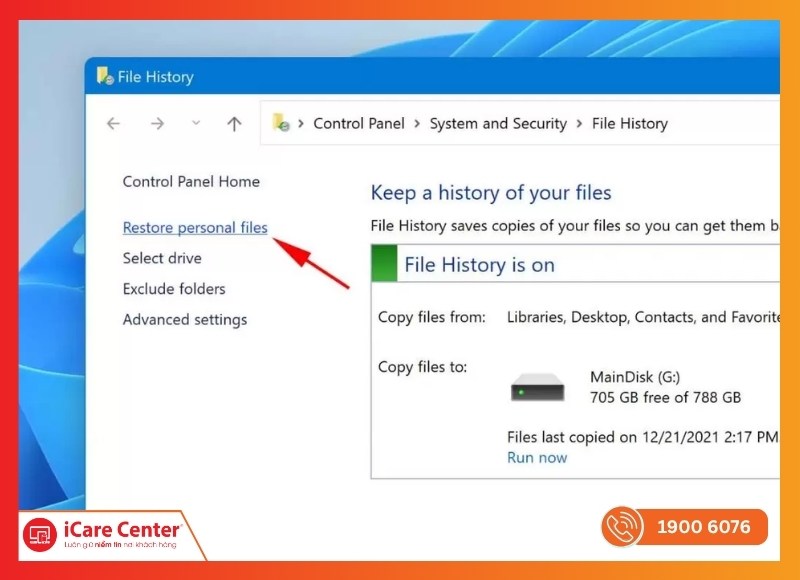Go up one level with Up arrow
Screen dimensions: 800x580
pos(234,124)
